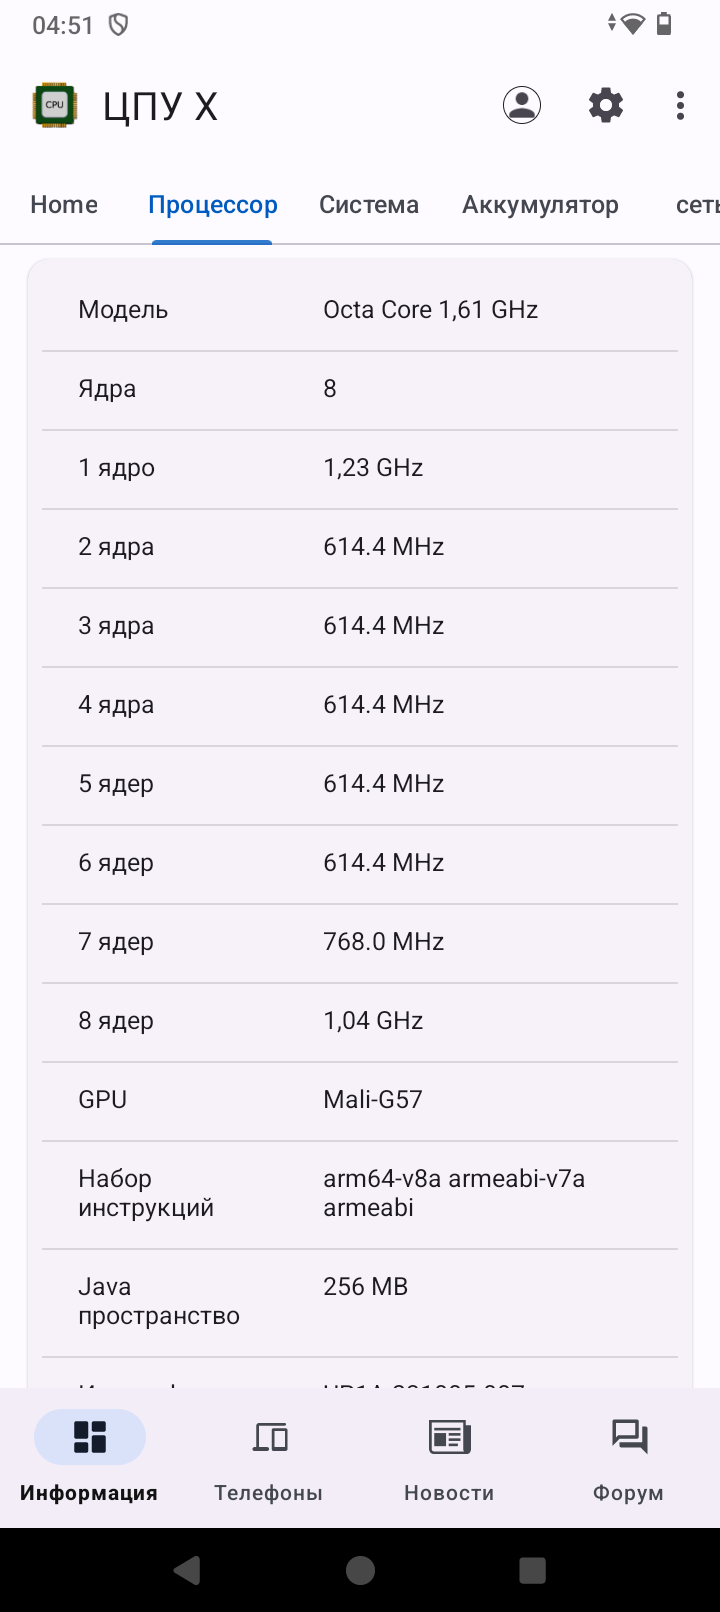Open the Аккумулятор tab
Image resolution: width=720 pixels, height=1612 pixels.
coord(540,205)
